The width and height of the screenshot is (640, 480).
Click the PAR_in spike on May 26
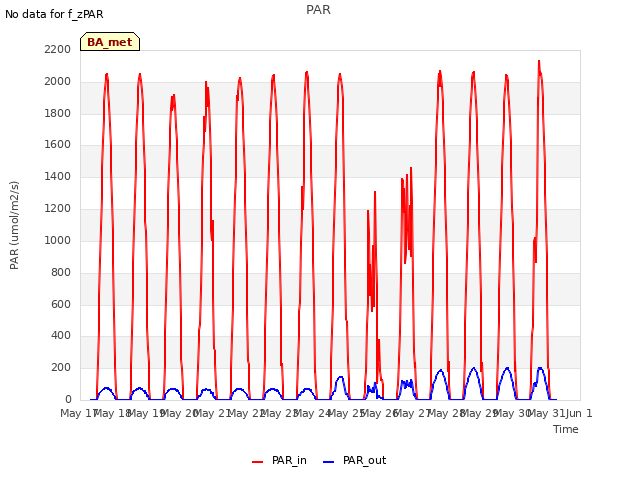[375, 192]
